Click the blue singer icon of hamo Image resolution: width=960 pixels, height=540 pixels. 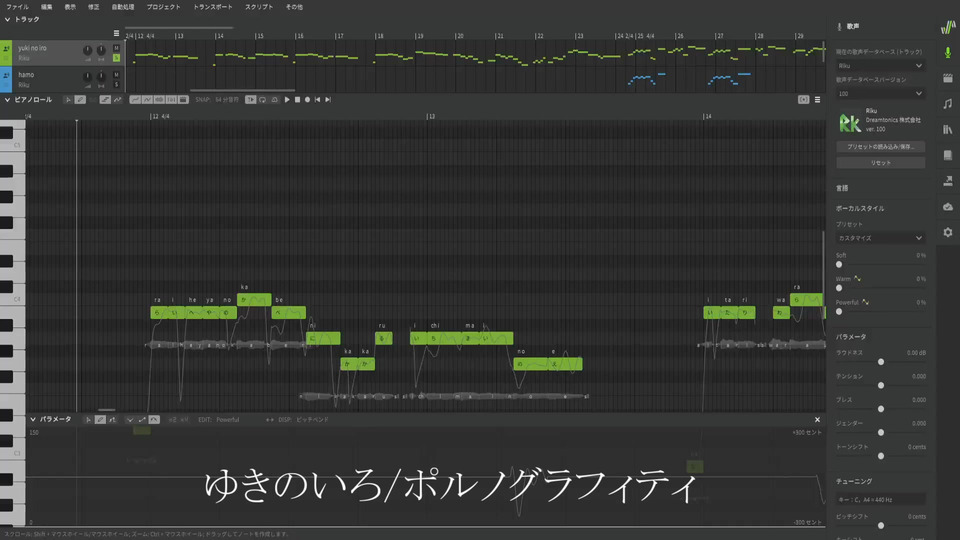[x=6, y=75]
